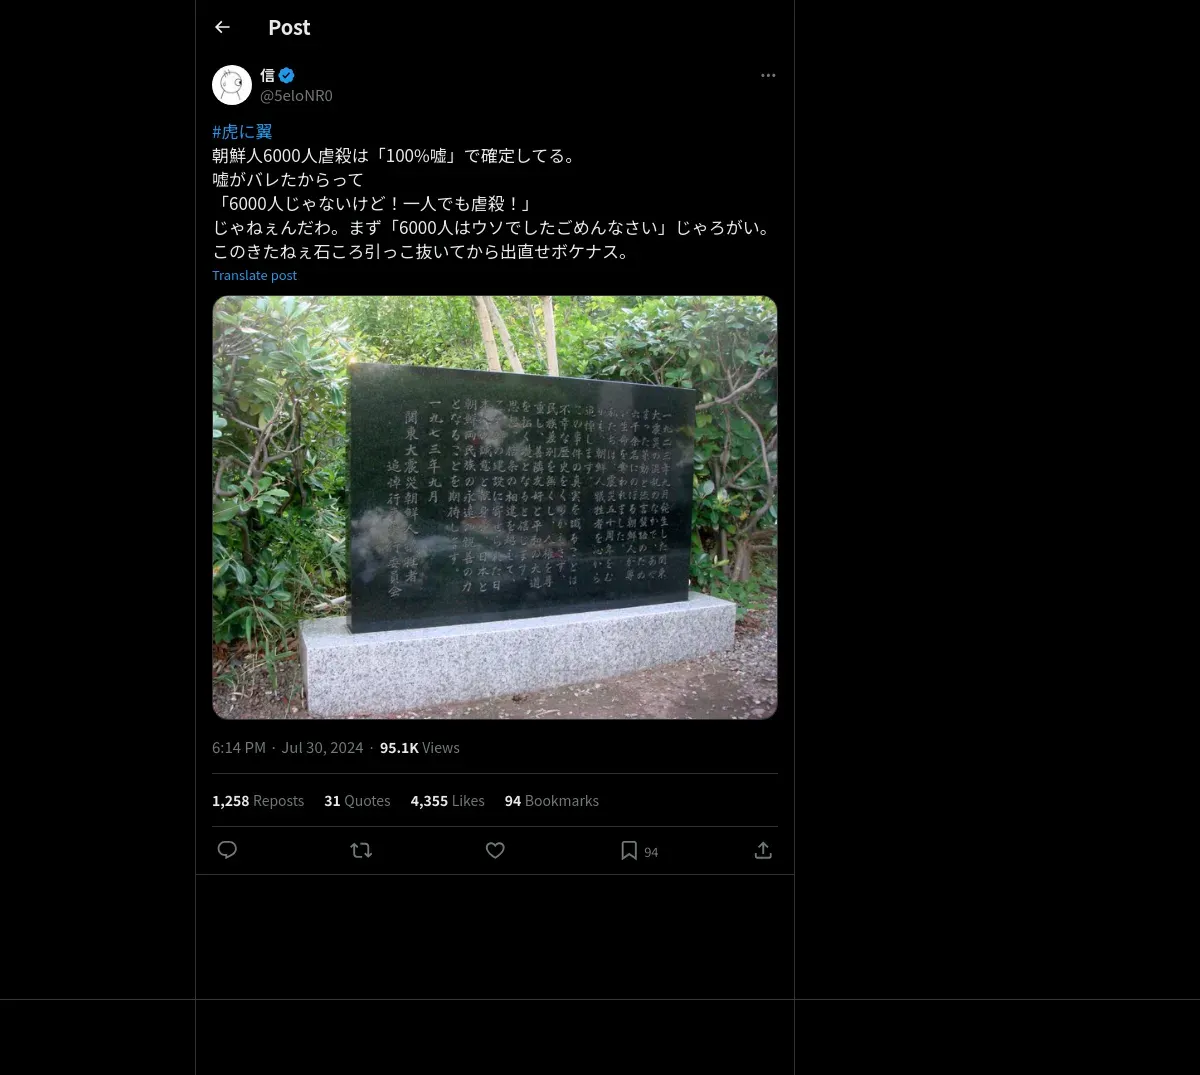View the 1,258 Reposts list
The image size is (1200, 1075).
coord(258,800)
